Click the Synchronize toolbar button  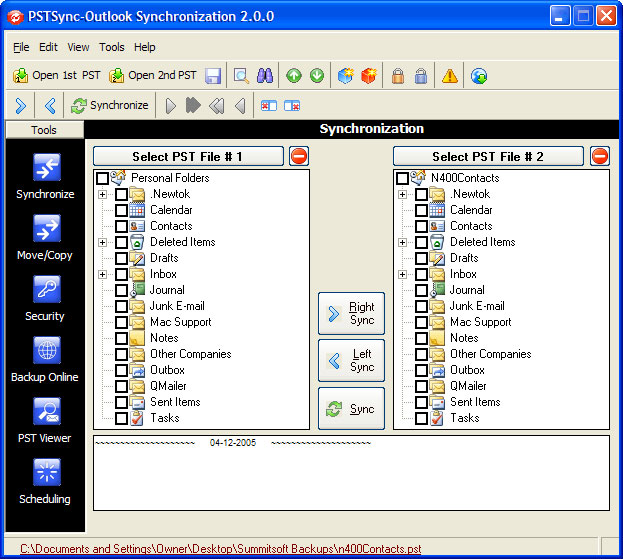110,106
